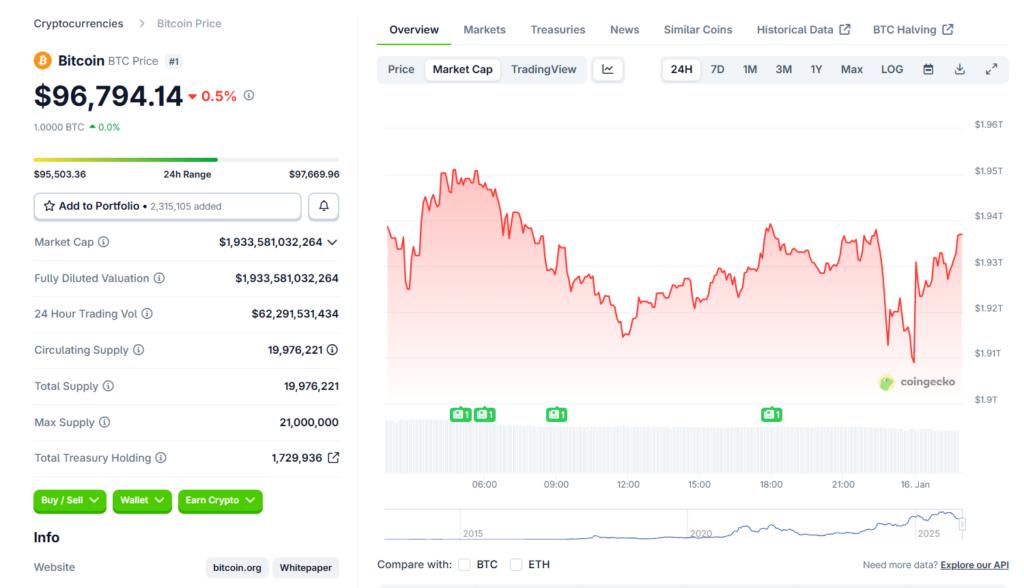This screenshot has width=1024, height=588.
Task: Toggle the LOG scale option
Action: tap(891, 69)
